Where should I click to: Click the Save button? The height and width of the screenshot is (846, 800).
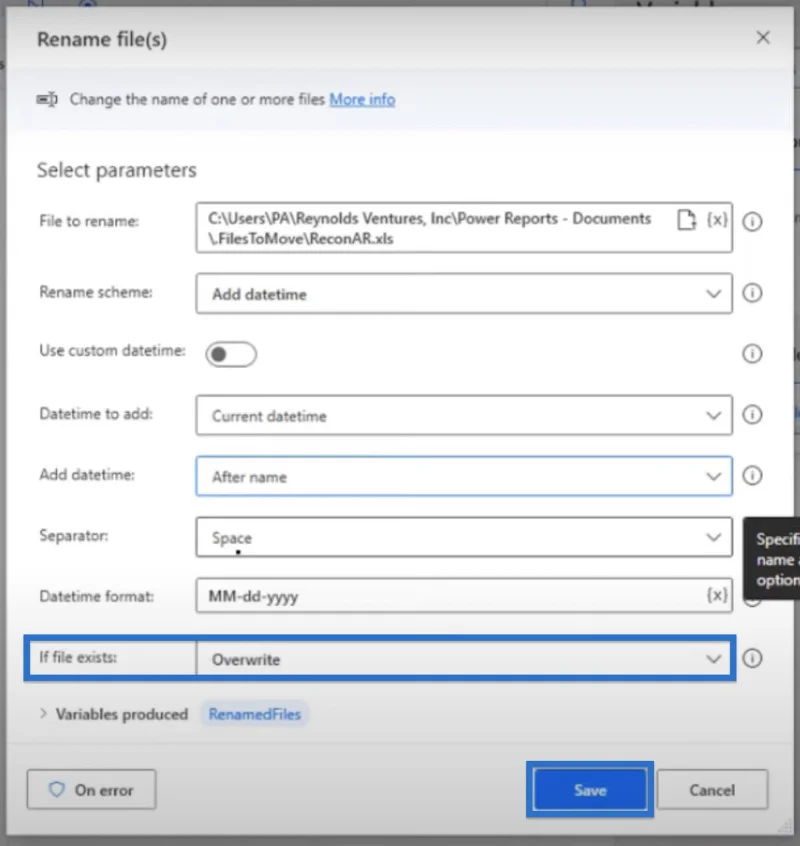pos(590,790)
